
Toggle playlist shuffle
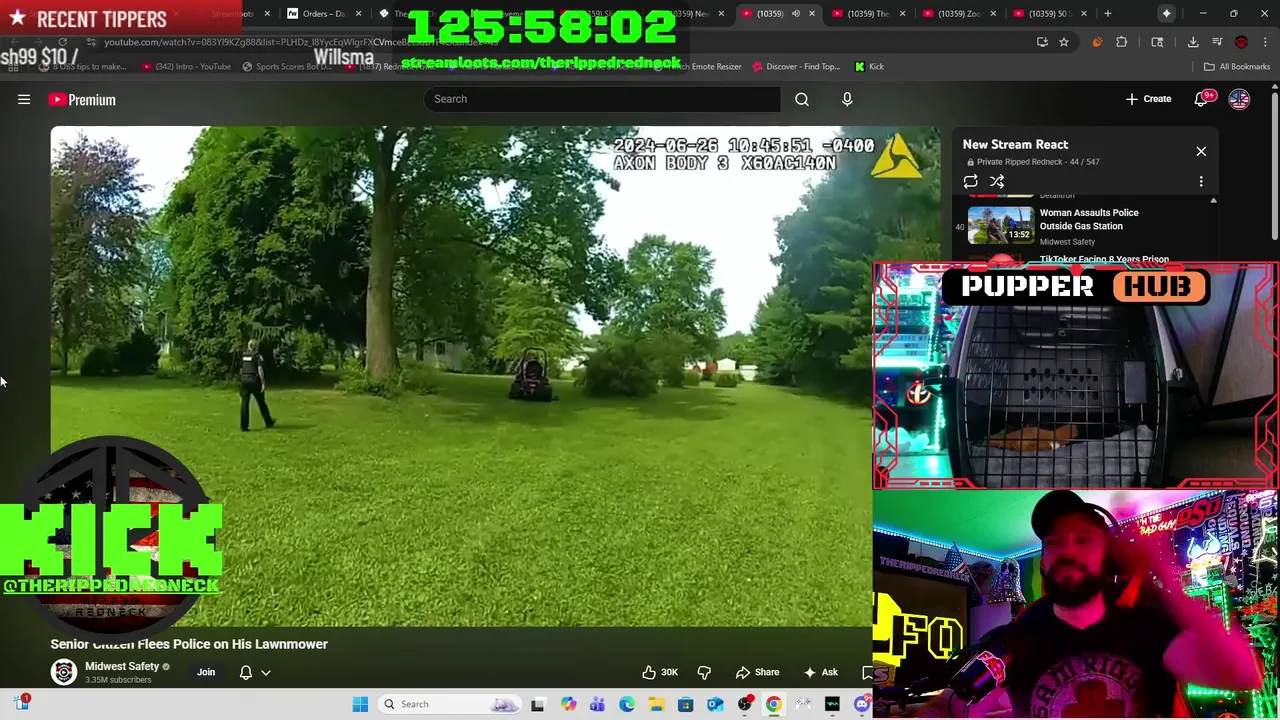997,182
